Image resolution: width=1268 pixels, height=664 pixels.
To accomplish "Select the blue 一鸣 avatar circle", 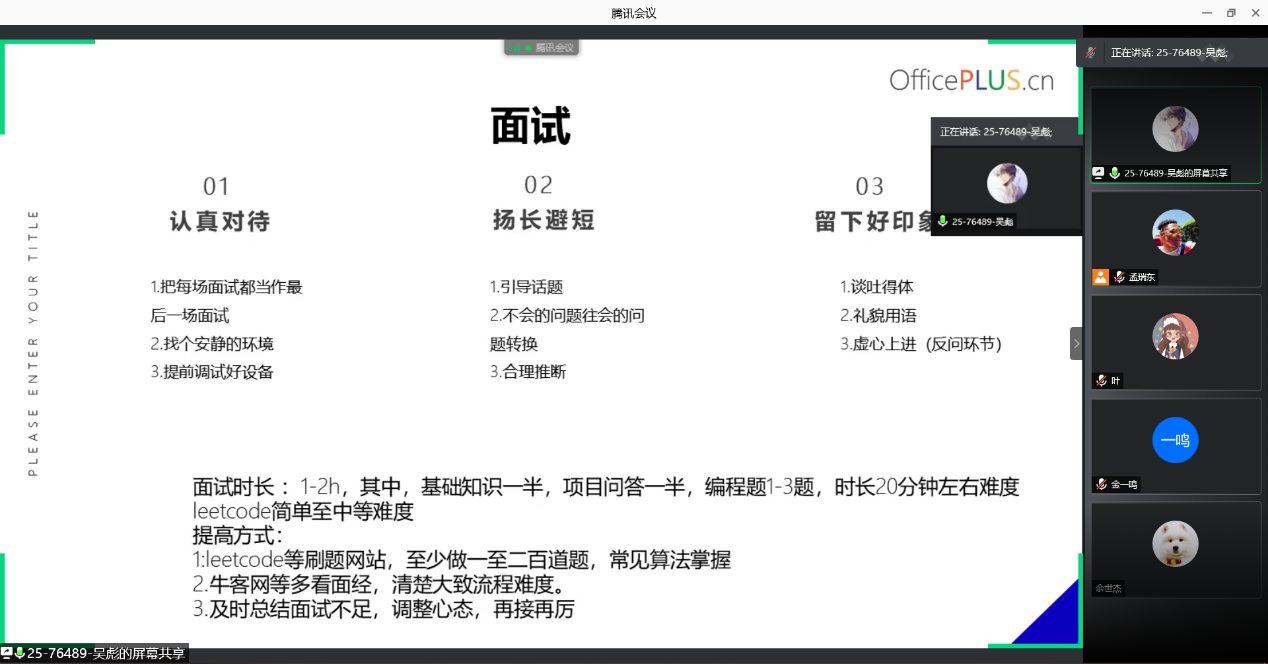I will (1175, 440).
